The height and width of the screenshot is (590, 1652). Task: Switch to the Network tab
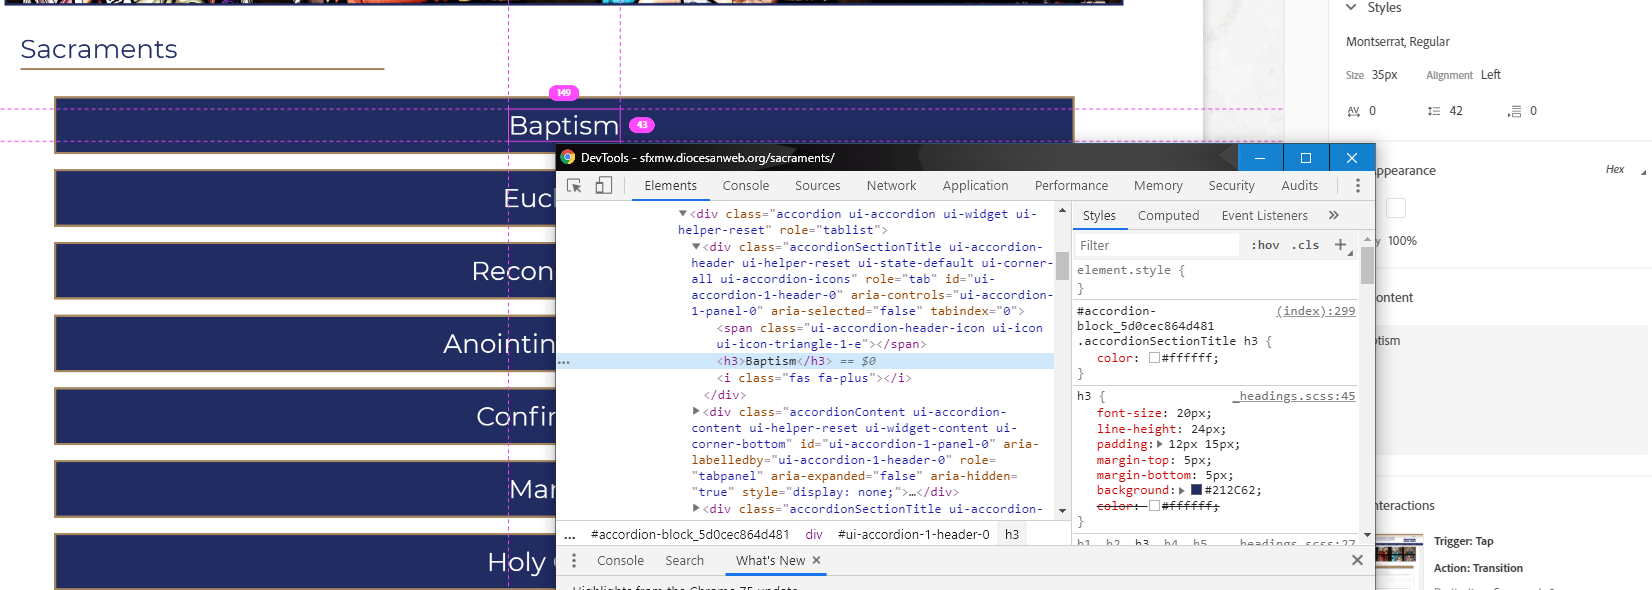pos(891,186)
